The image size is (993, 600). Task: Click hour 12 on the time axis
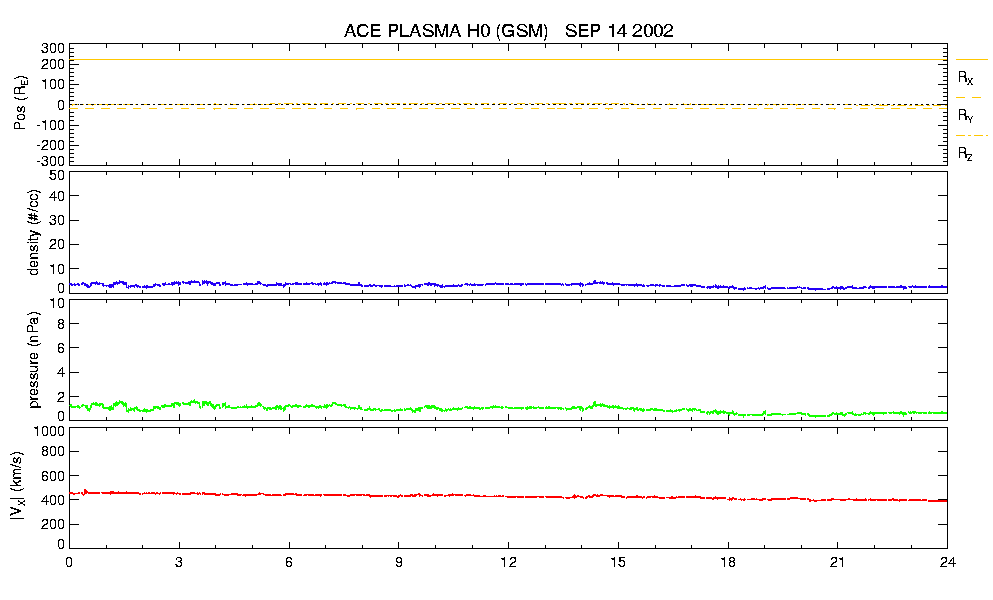pyautogui.click(x=508, y=563)
